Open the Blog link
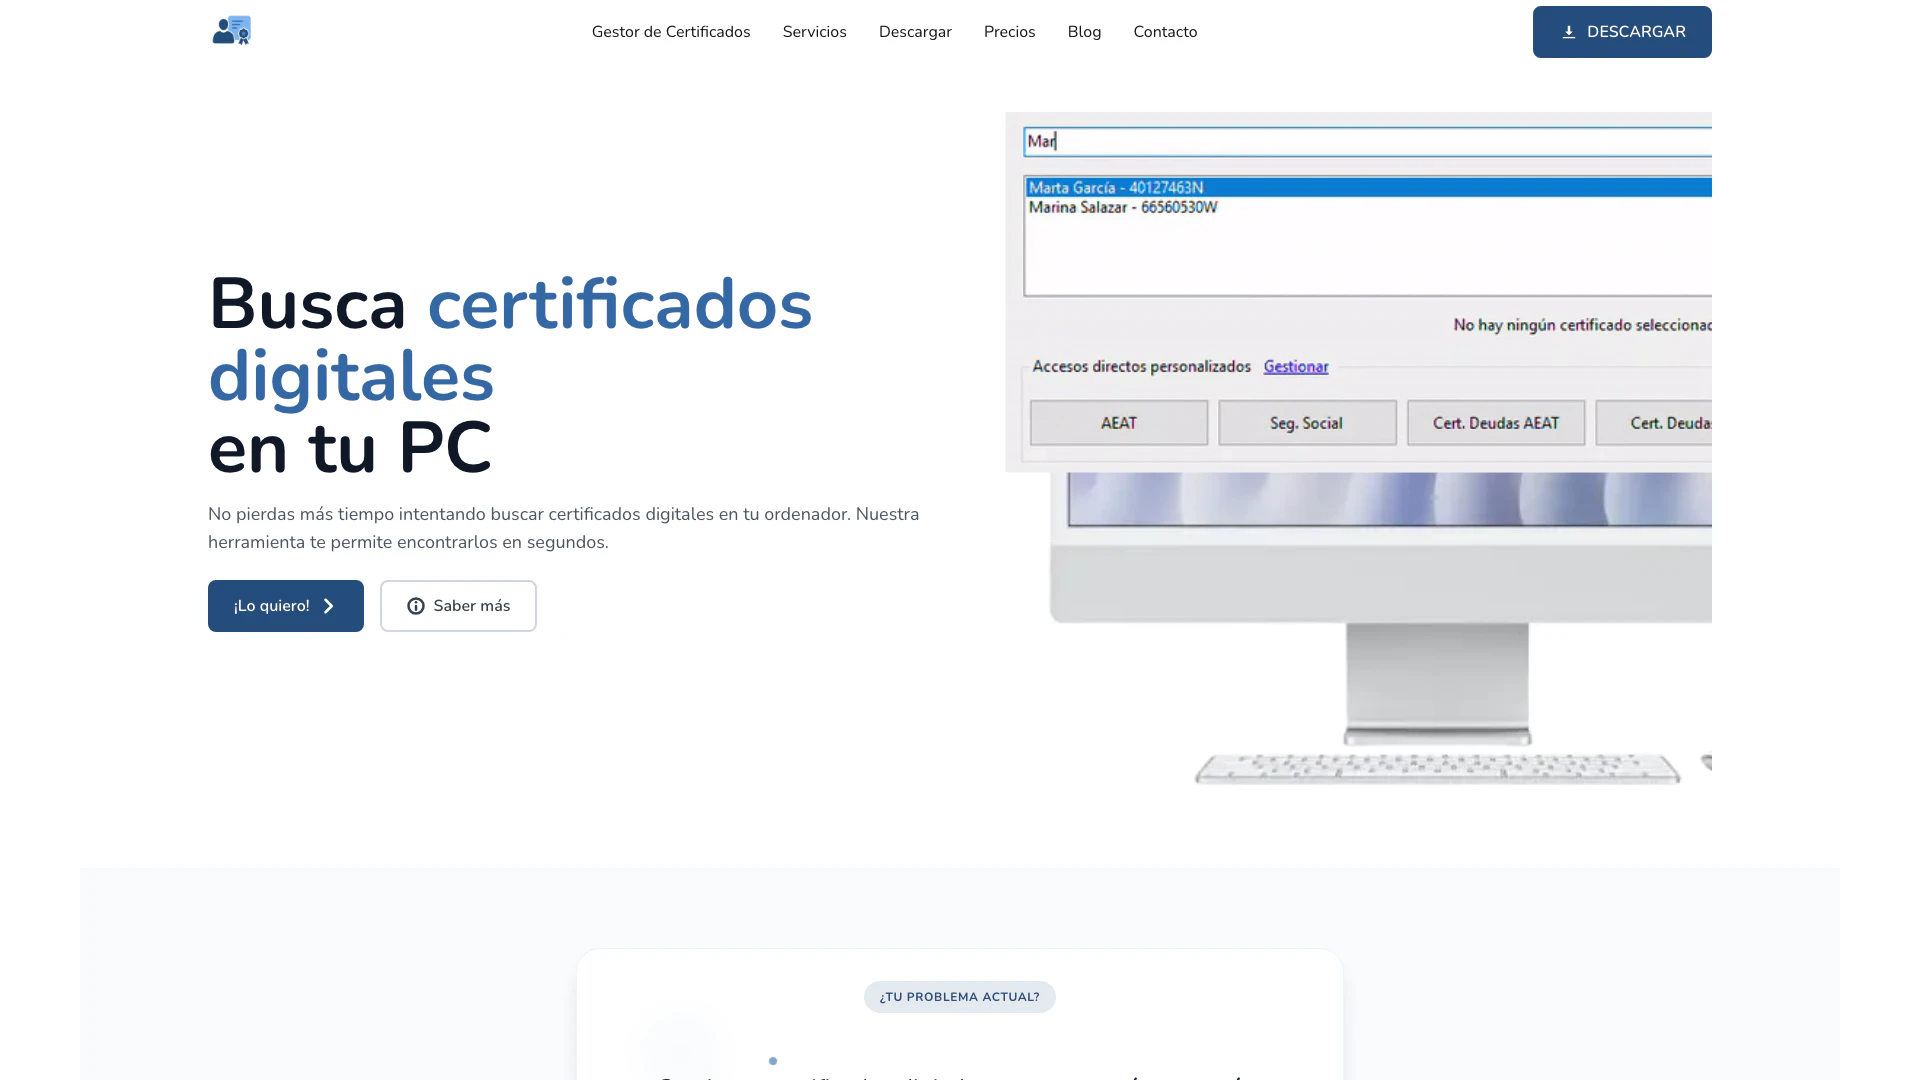Viewport: 1920px width, 1080px height. 1084,32
